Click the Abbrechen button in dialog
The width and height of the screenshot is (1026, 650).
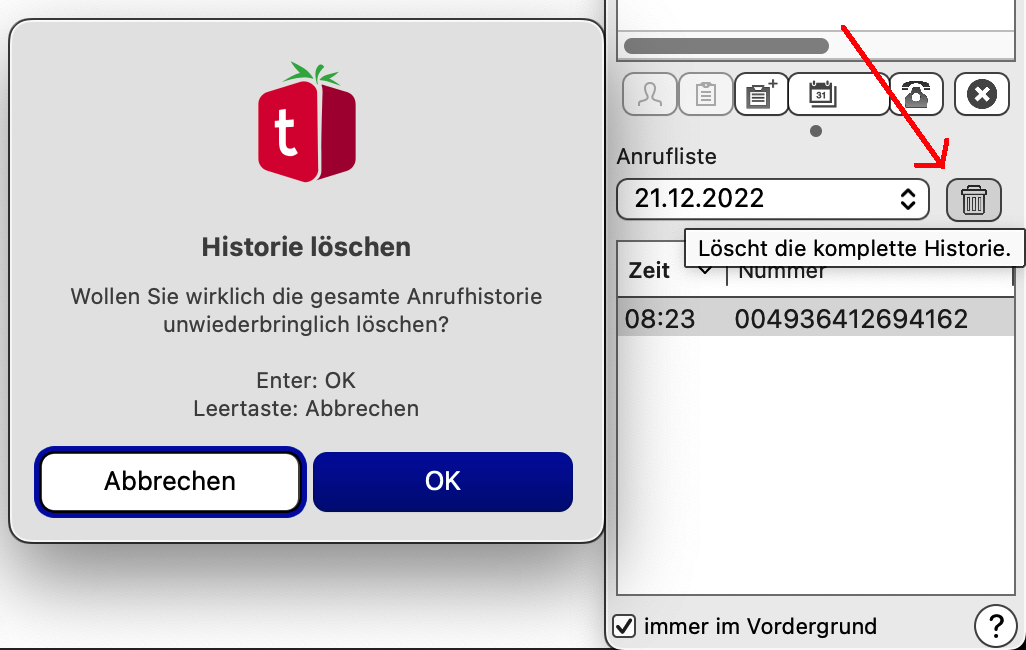coord(170,482)
